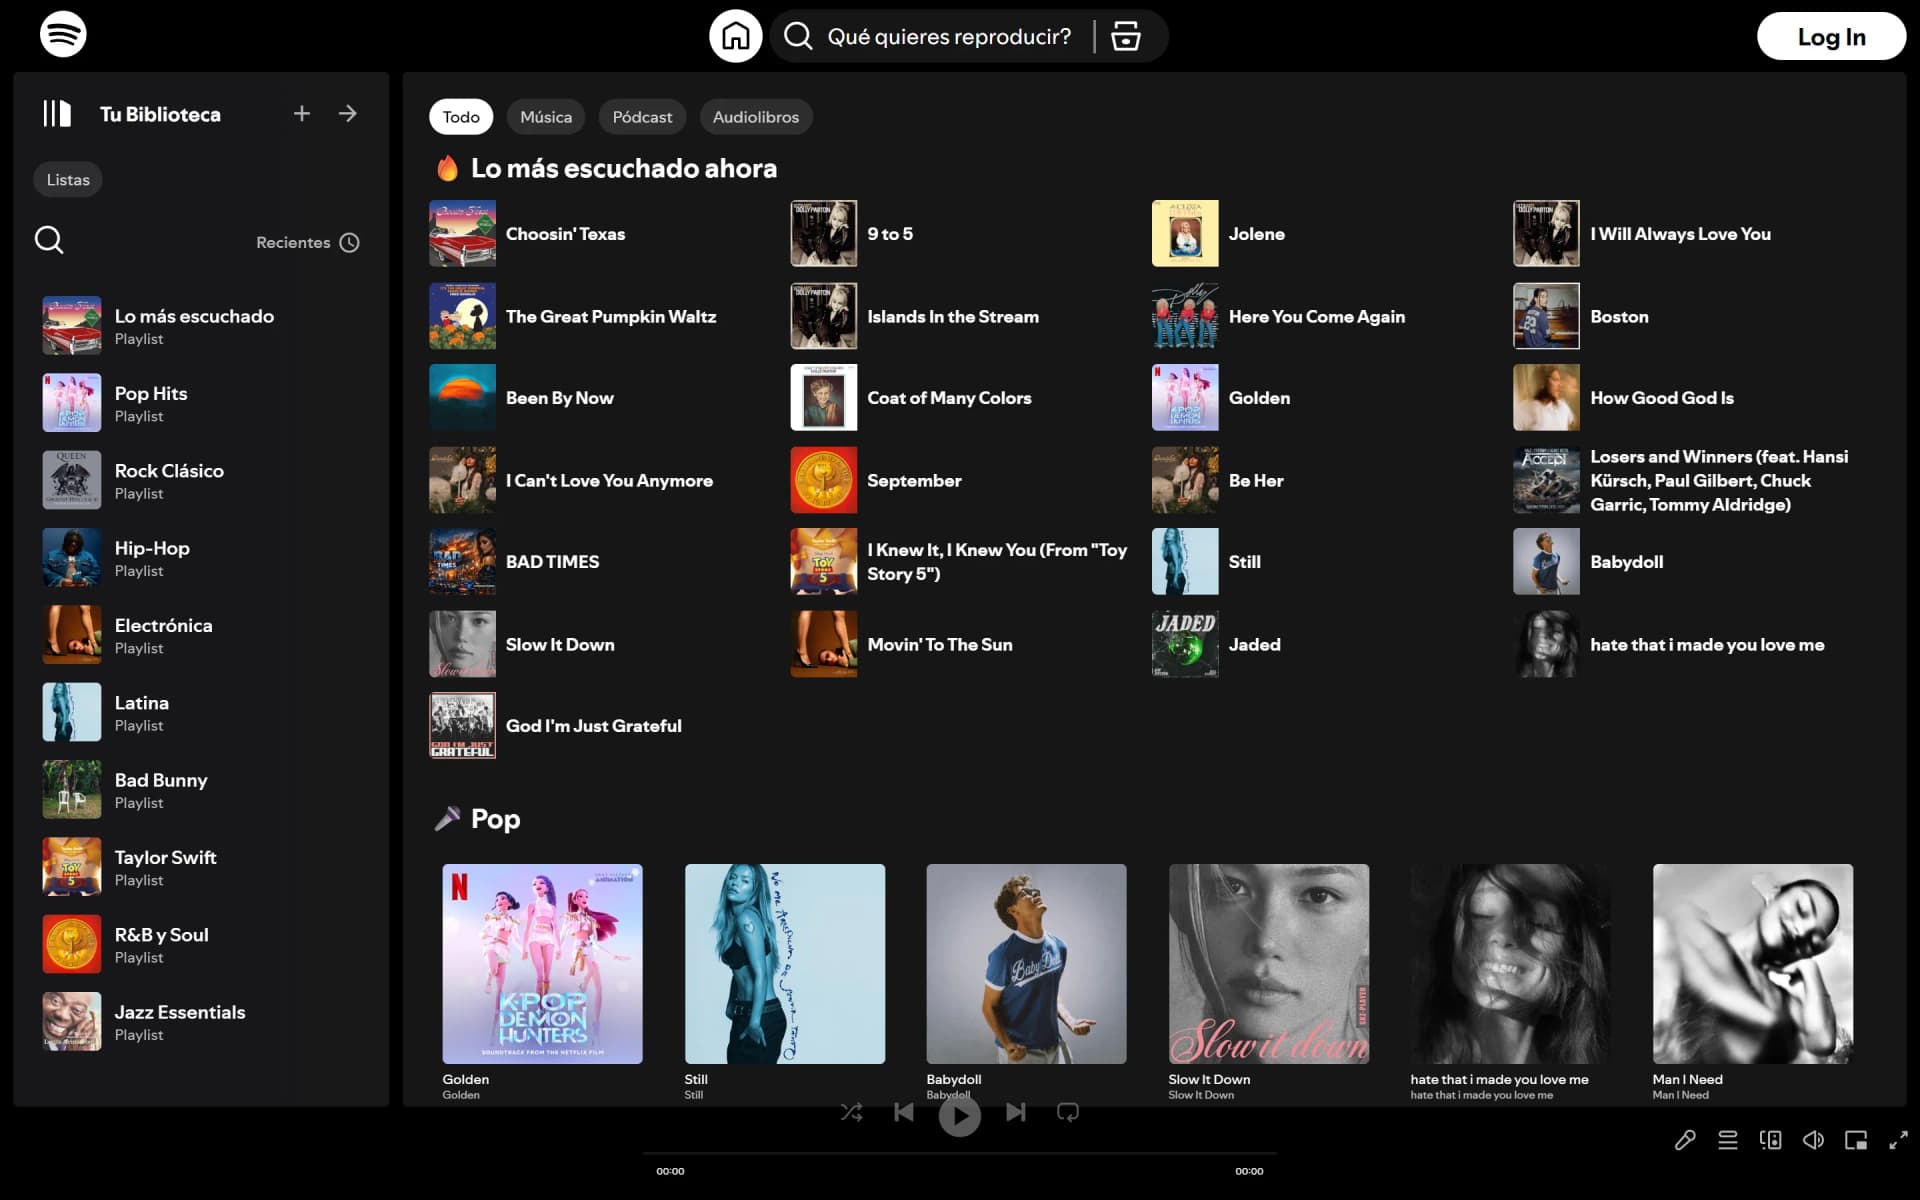Open connect to a device icon

1771,1140
